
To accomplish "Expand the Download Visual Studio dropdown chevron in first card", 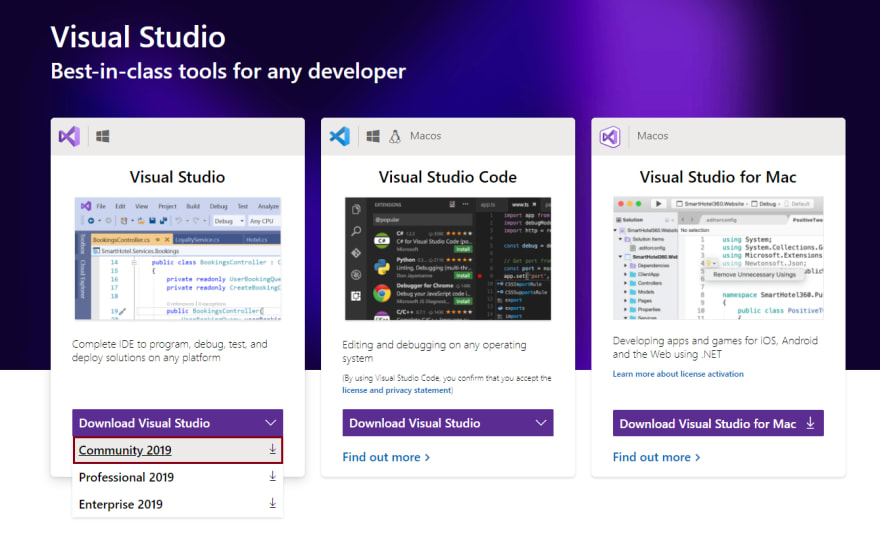I will (x=271, y=423).
